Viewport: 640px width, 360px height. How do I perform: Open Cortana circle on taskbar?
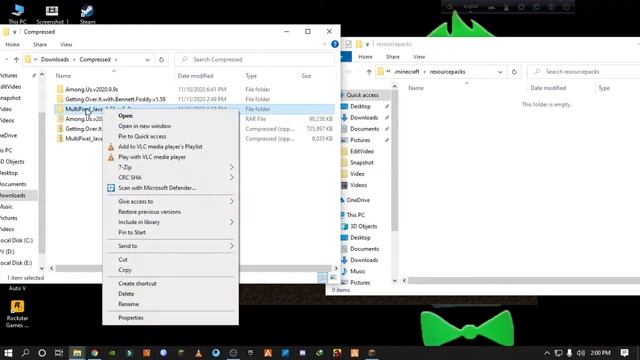coord(42,353)
